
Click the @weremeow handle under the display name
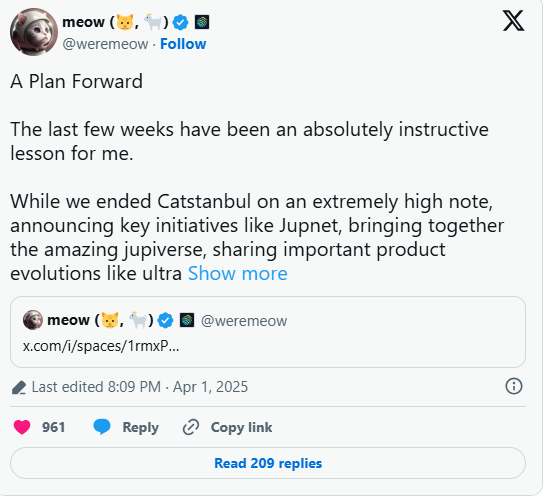tap(105, 44)
